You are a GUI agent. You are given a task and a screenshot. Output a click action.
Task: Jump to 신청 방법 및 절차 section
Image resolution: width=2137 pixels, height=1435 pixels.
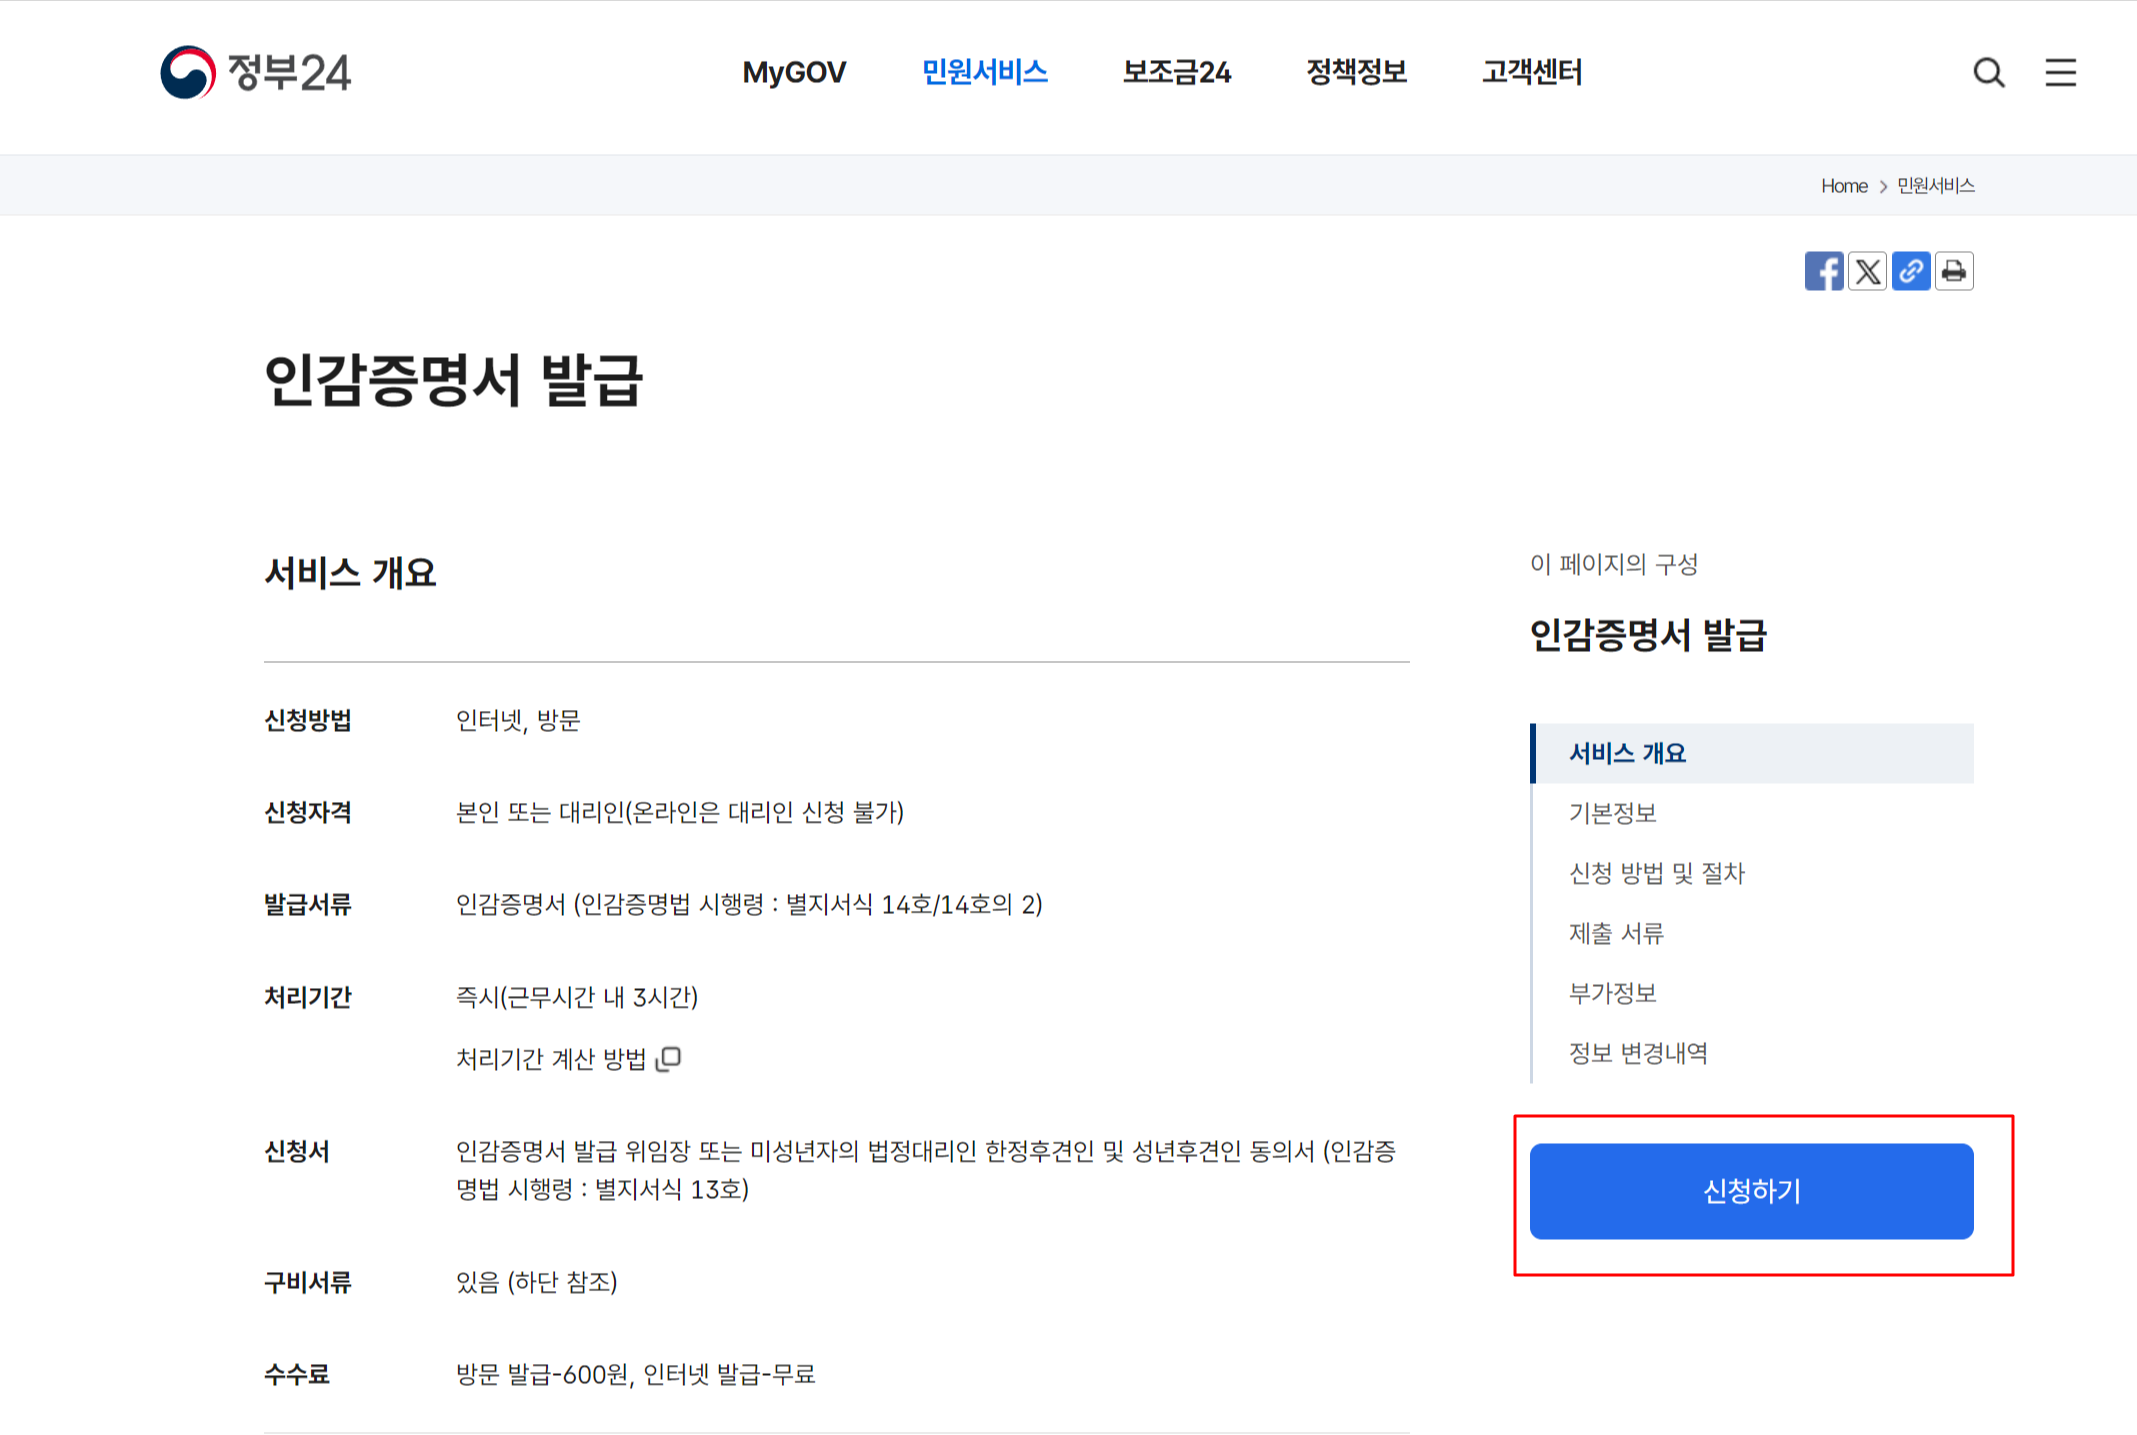coord(1656,873)
